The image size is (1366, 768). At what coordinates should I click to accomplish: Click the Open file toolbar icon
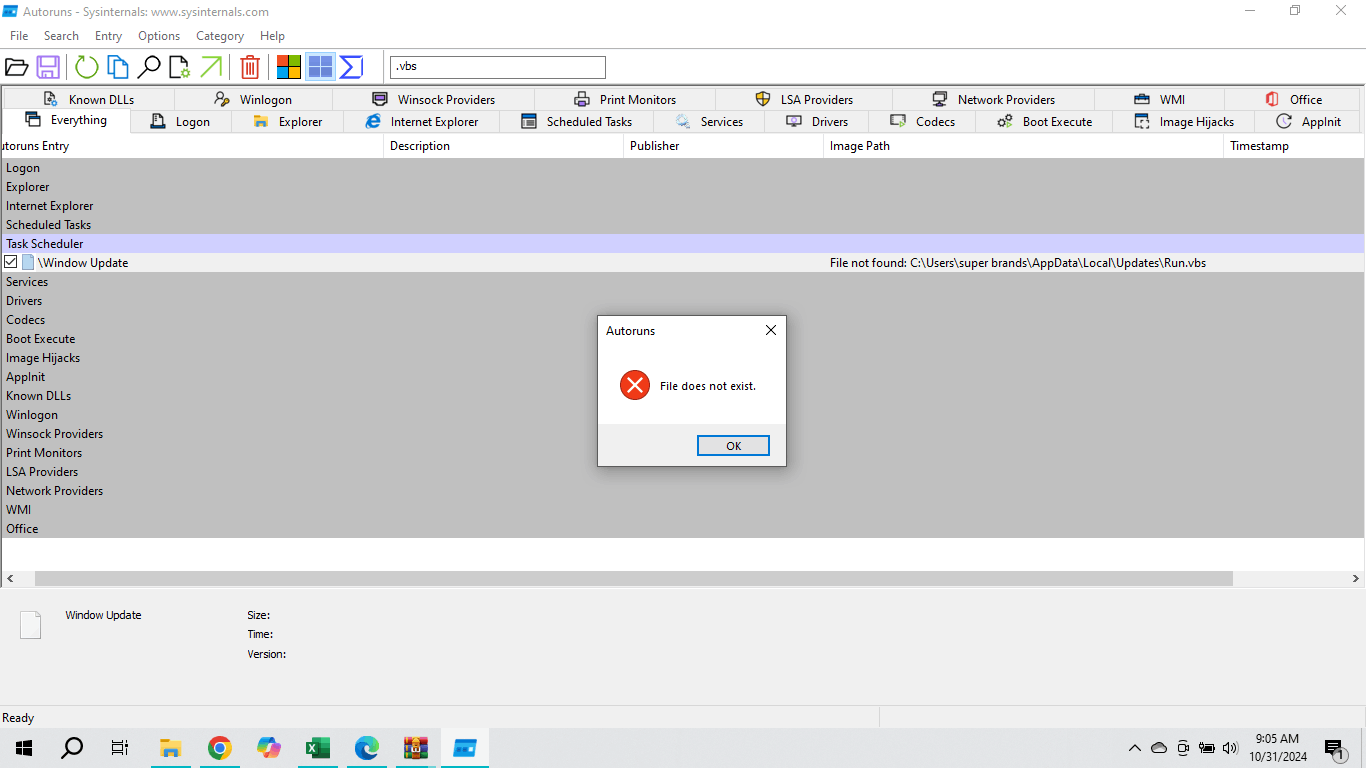[x=16, y=67]
